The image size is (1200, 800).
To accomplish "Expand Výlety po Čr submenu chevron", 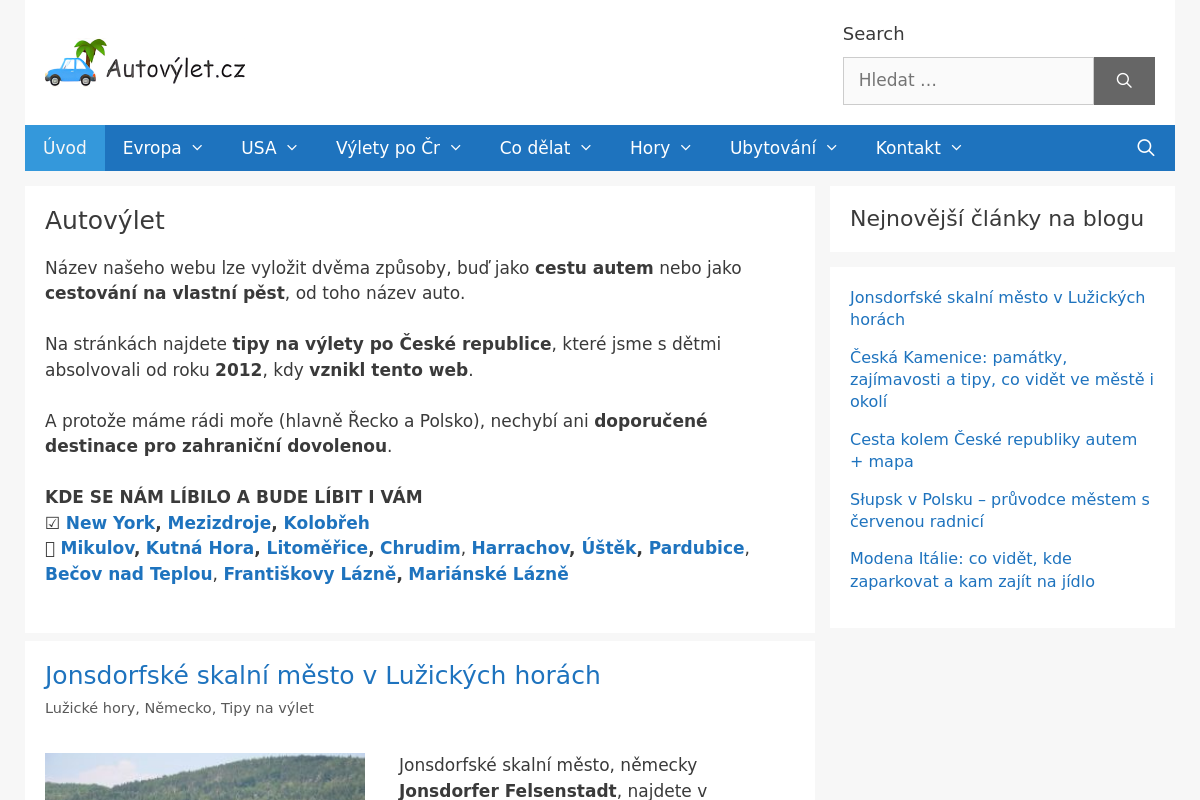I will [x=456, y=148].
